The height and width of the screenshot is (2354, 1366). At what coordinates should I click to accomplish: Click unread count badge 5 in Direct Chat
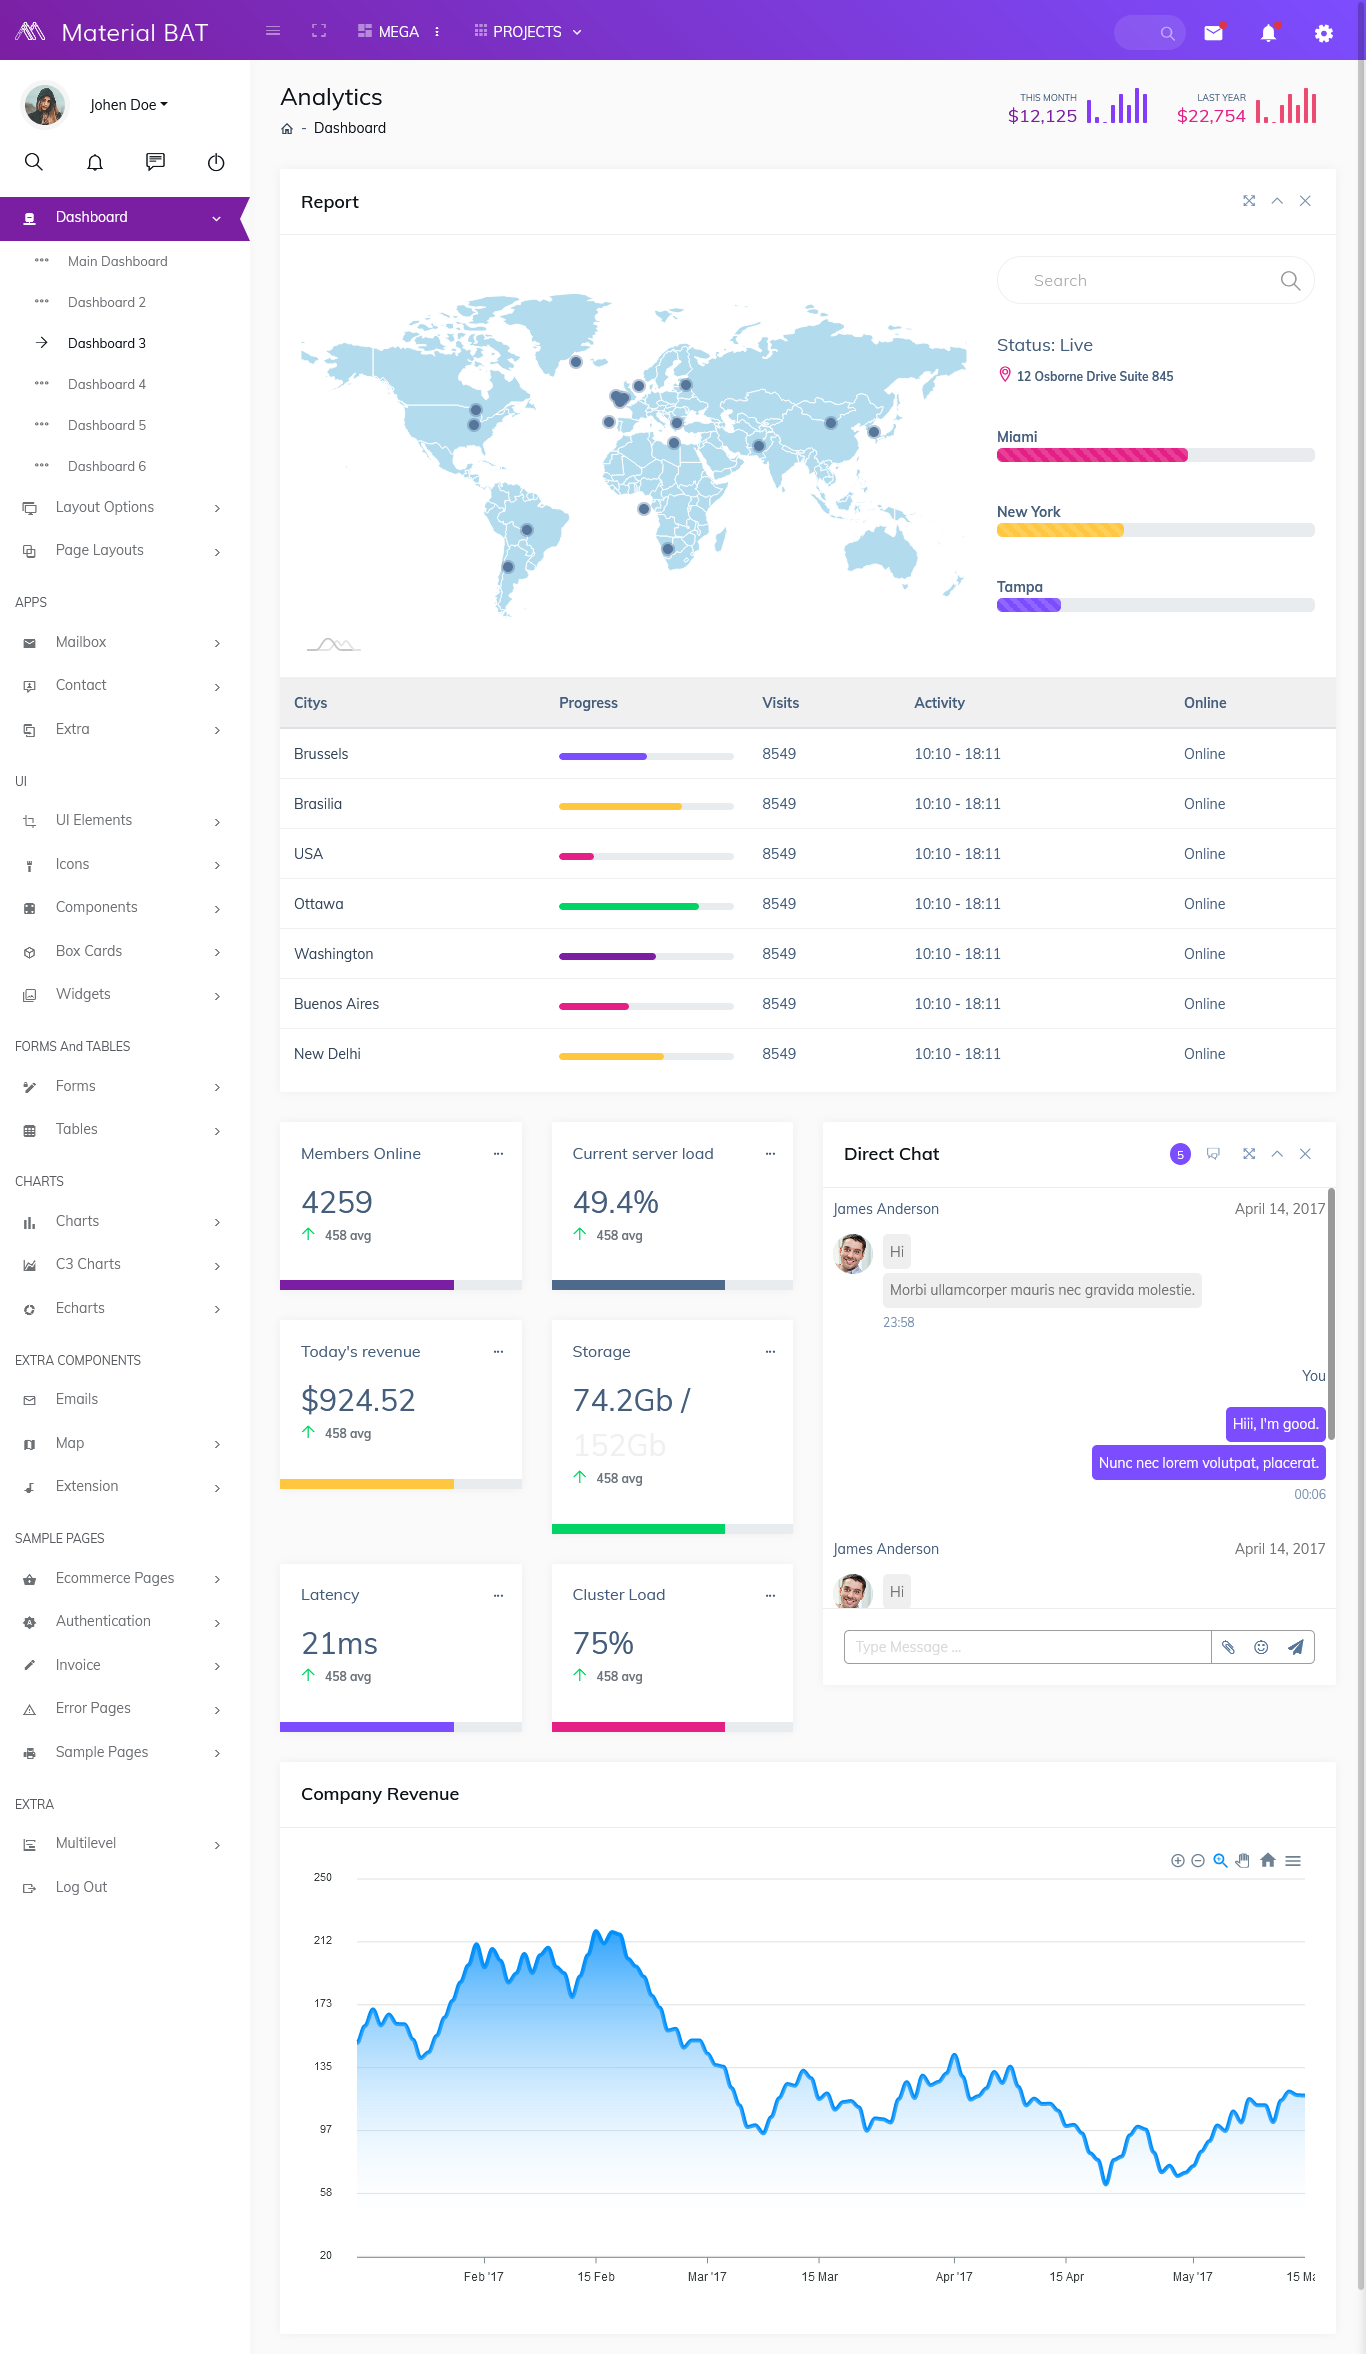1180,1155
